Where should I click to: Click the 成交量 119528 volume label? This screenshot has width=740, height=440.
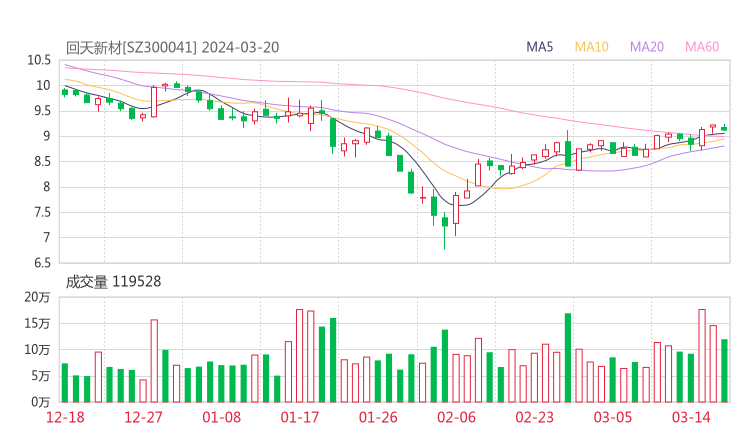pyautogui.click(x=113, y=282)
